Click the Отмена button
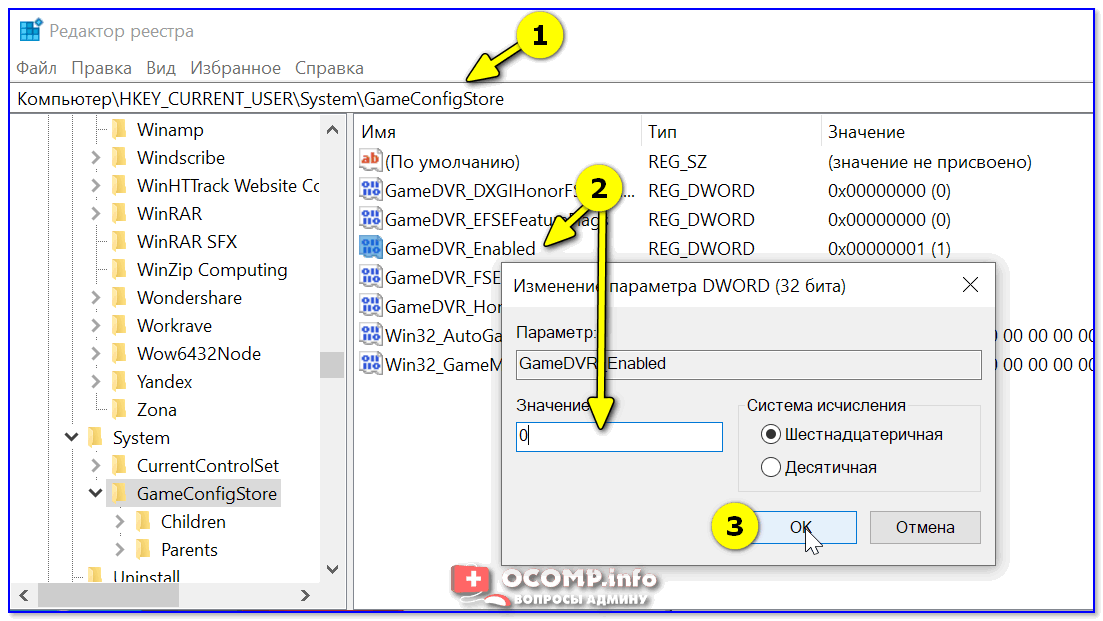This screenshot has height=621, width=1103. click(x=925, y=527)
